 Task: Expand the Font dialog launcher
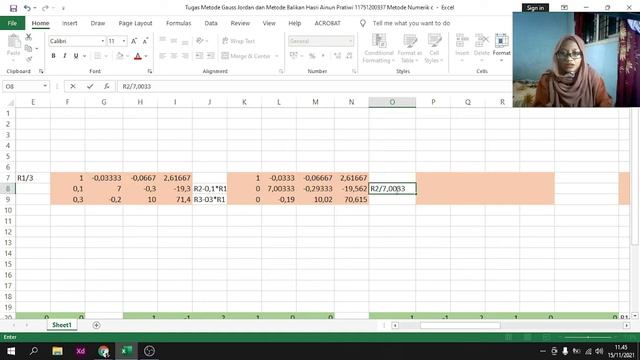pyautogui.click(x=150, y=71)
